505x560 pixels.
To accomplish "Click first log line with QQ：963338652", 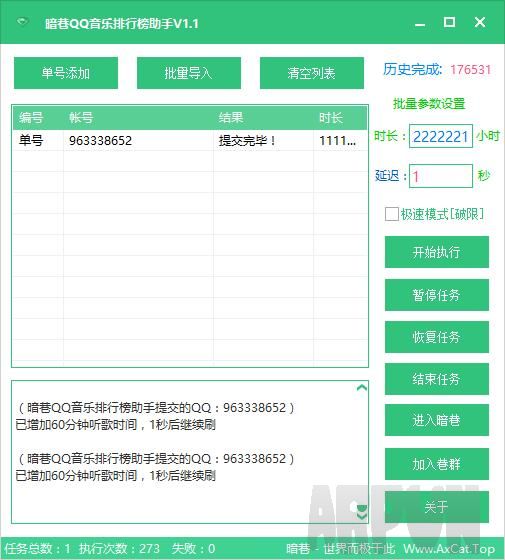I will pyautogui.click(x=155, y=408).
